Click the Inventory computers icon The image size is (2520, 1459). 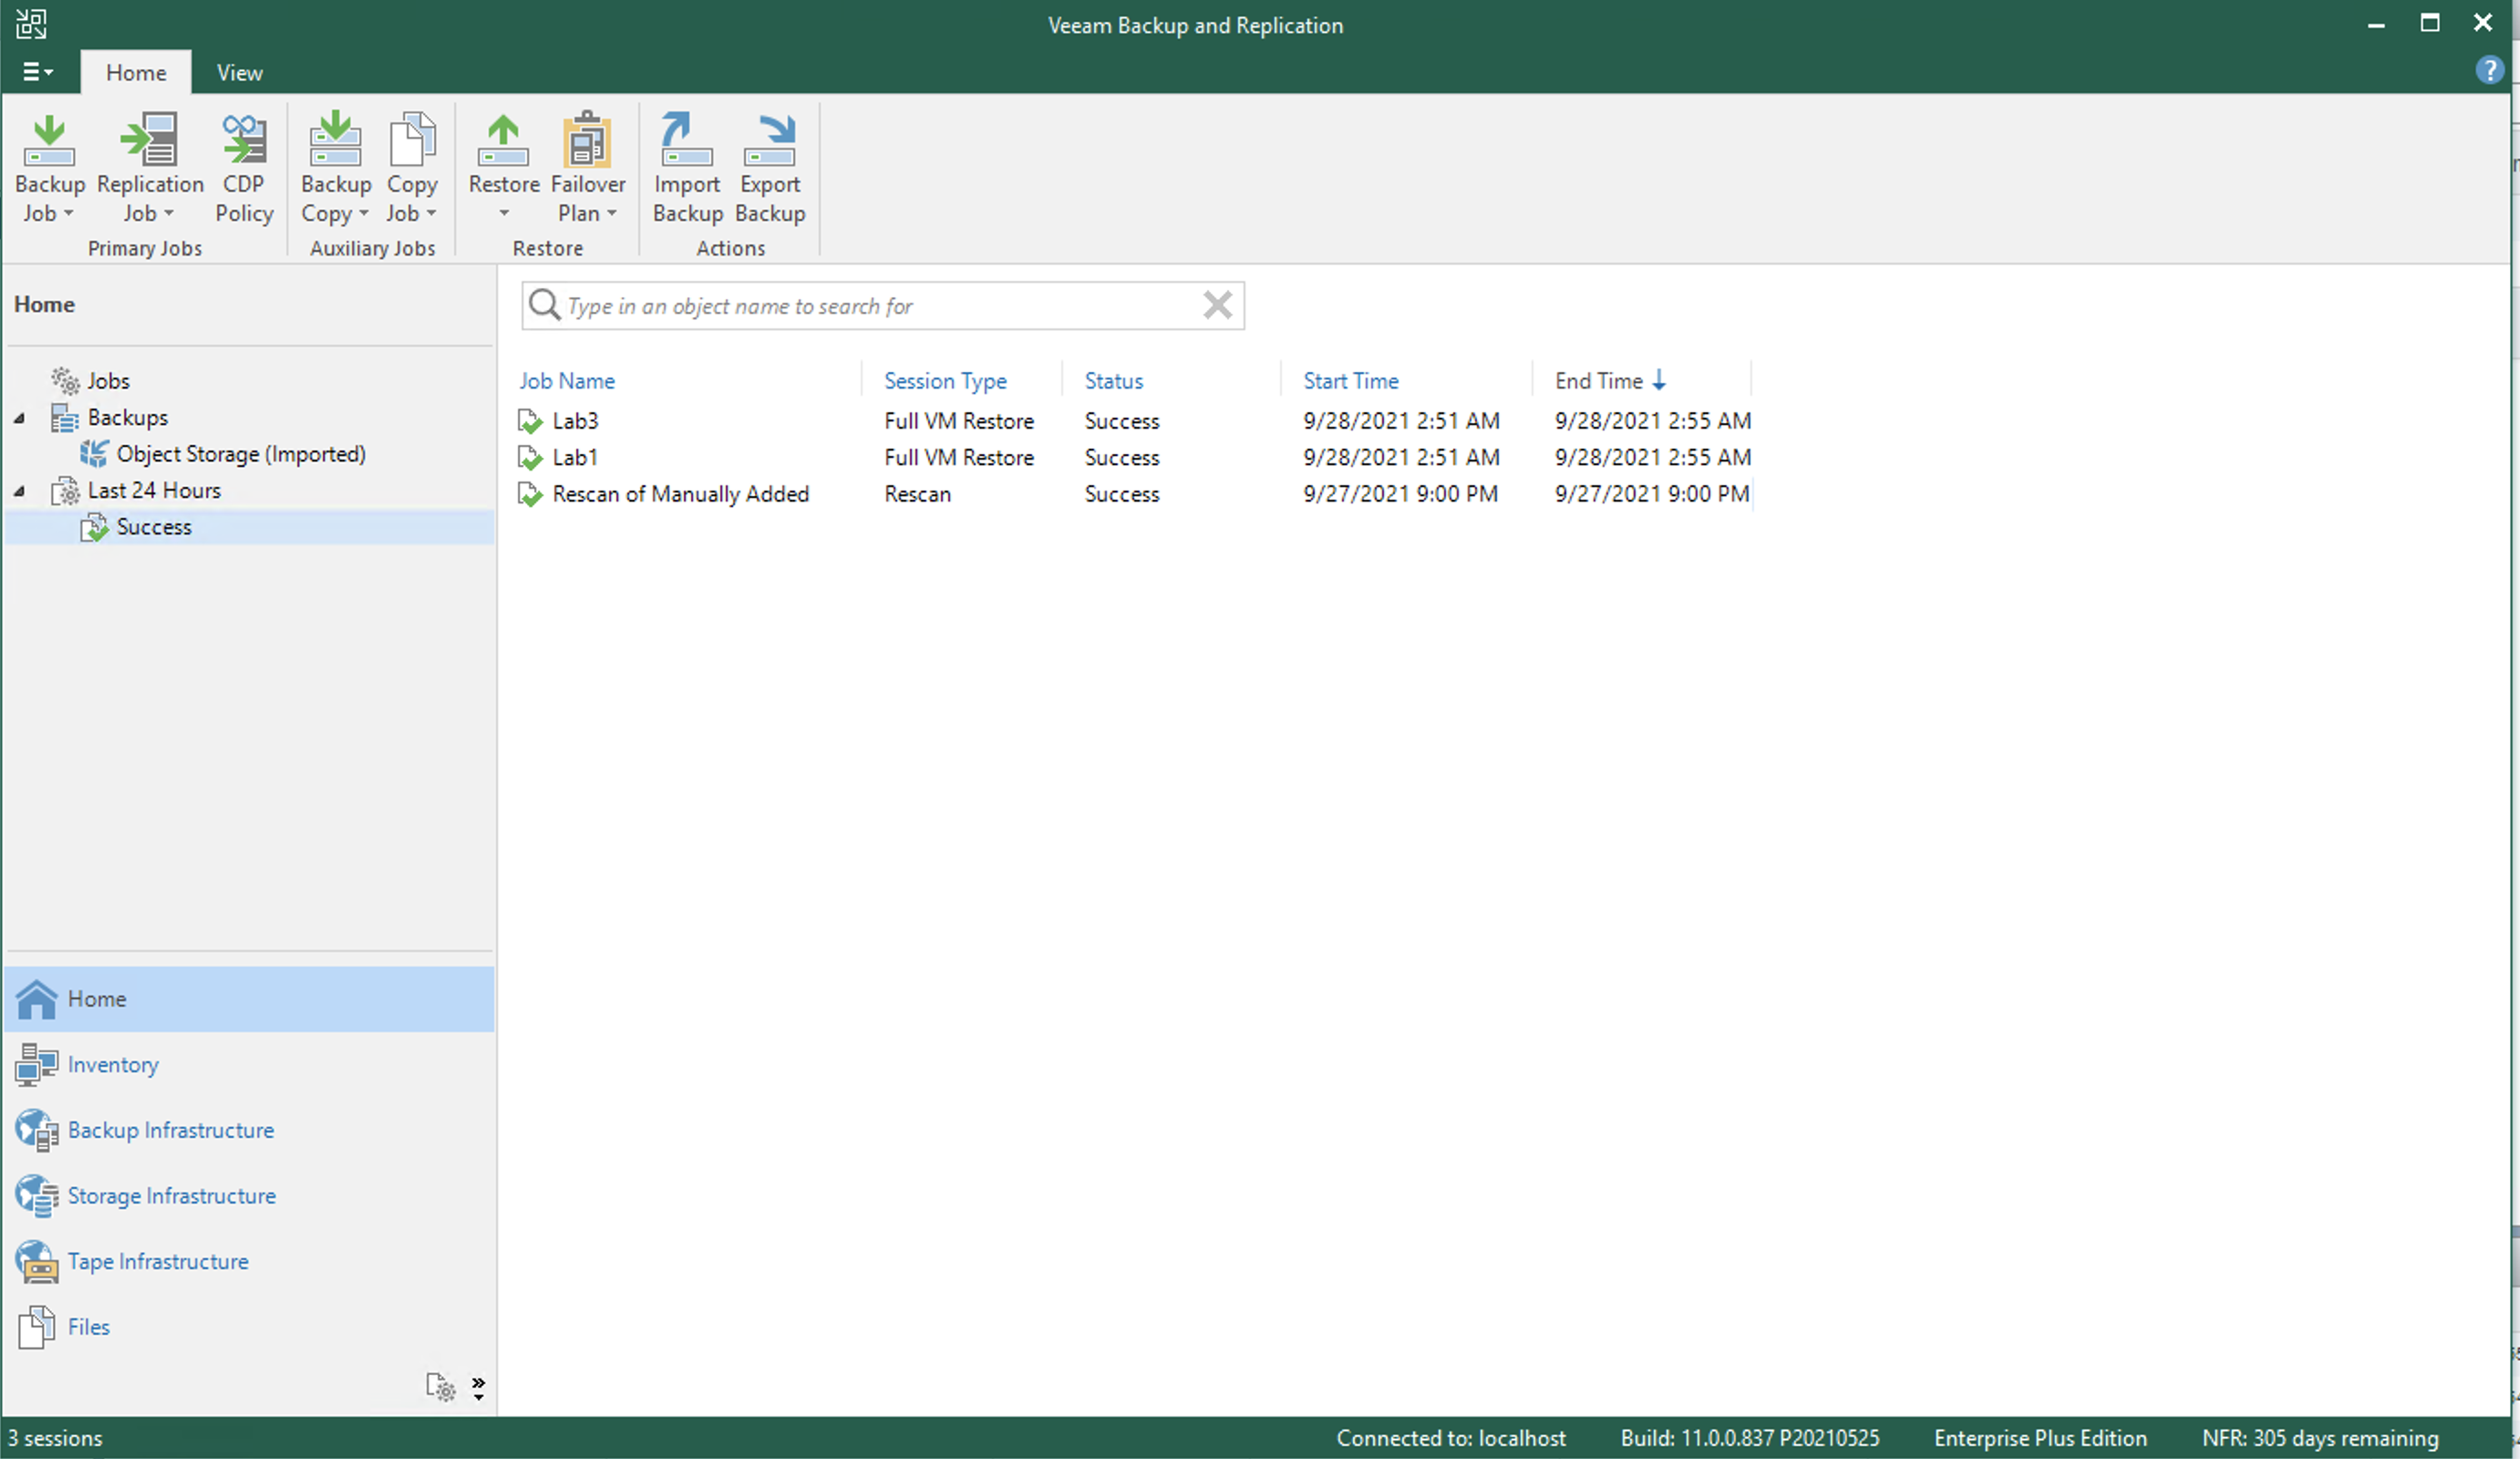37,1065
